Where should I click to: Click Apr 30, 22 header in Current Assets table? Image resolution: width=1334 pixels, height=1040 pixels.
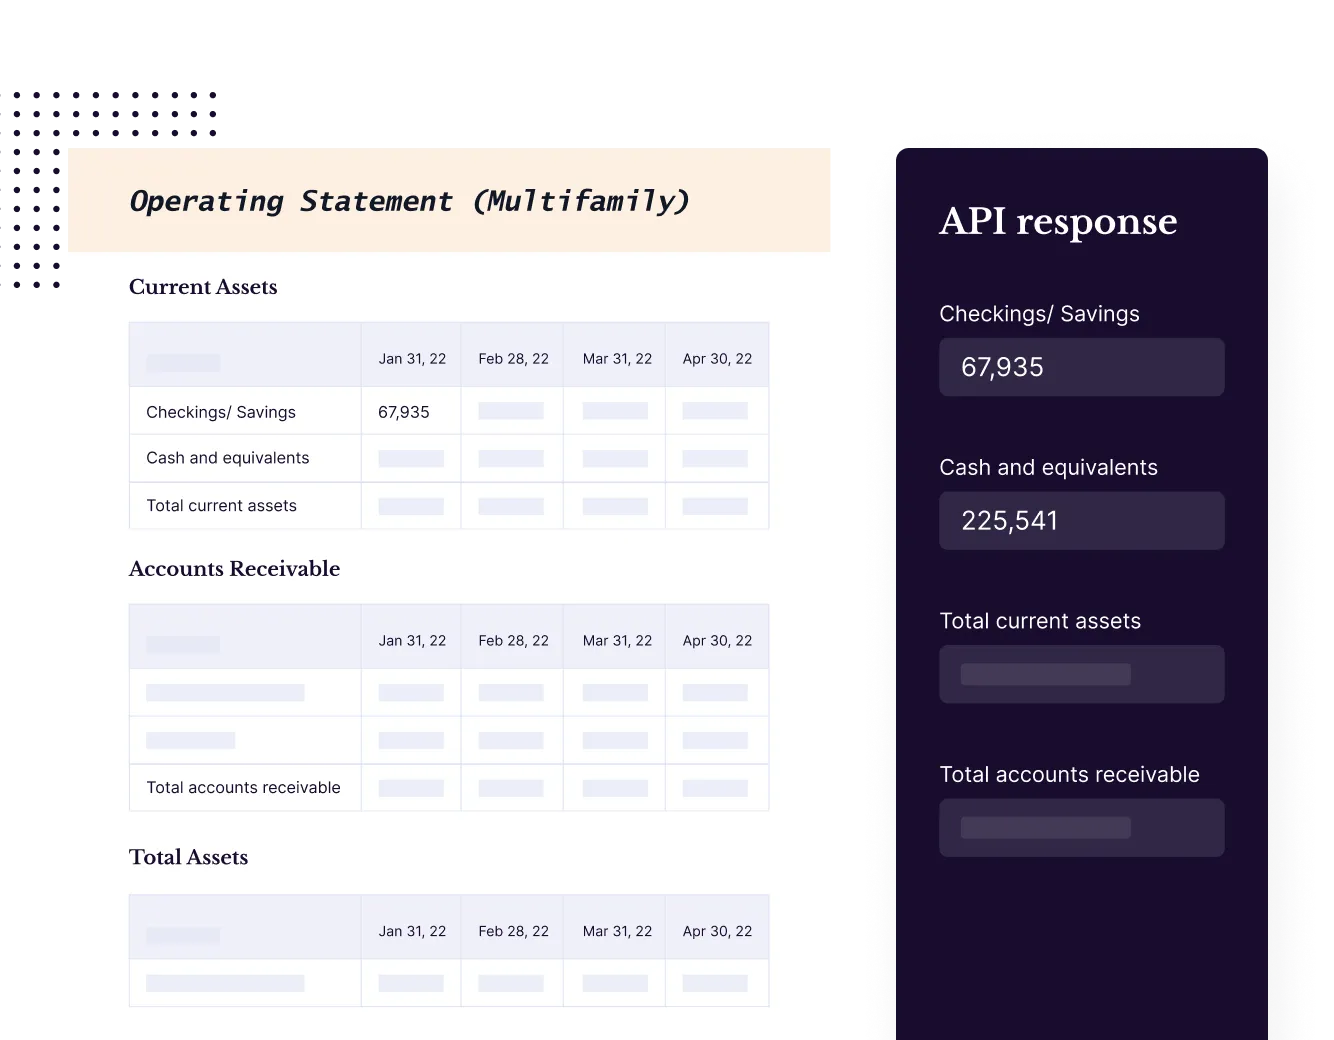click(717, 359)
